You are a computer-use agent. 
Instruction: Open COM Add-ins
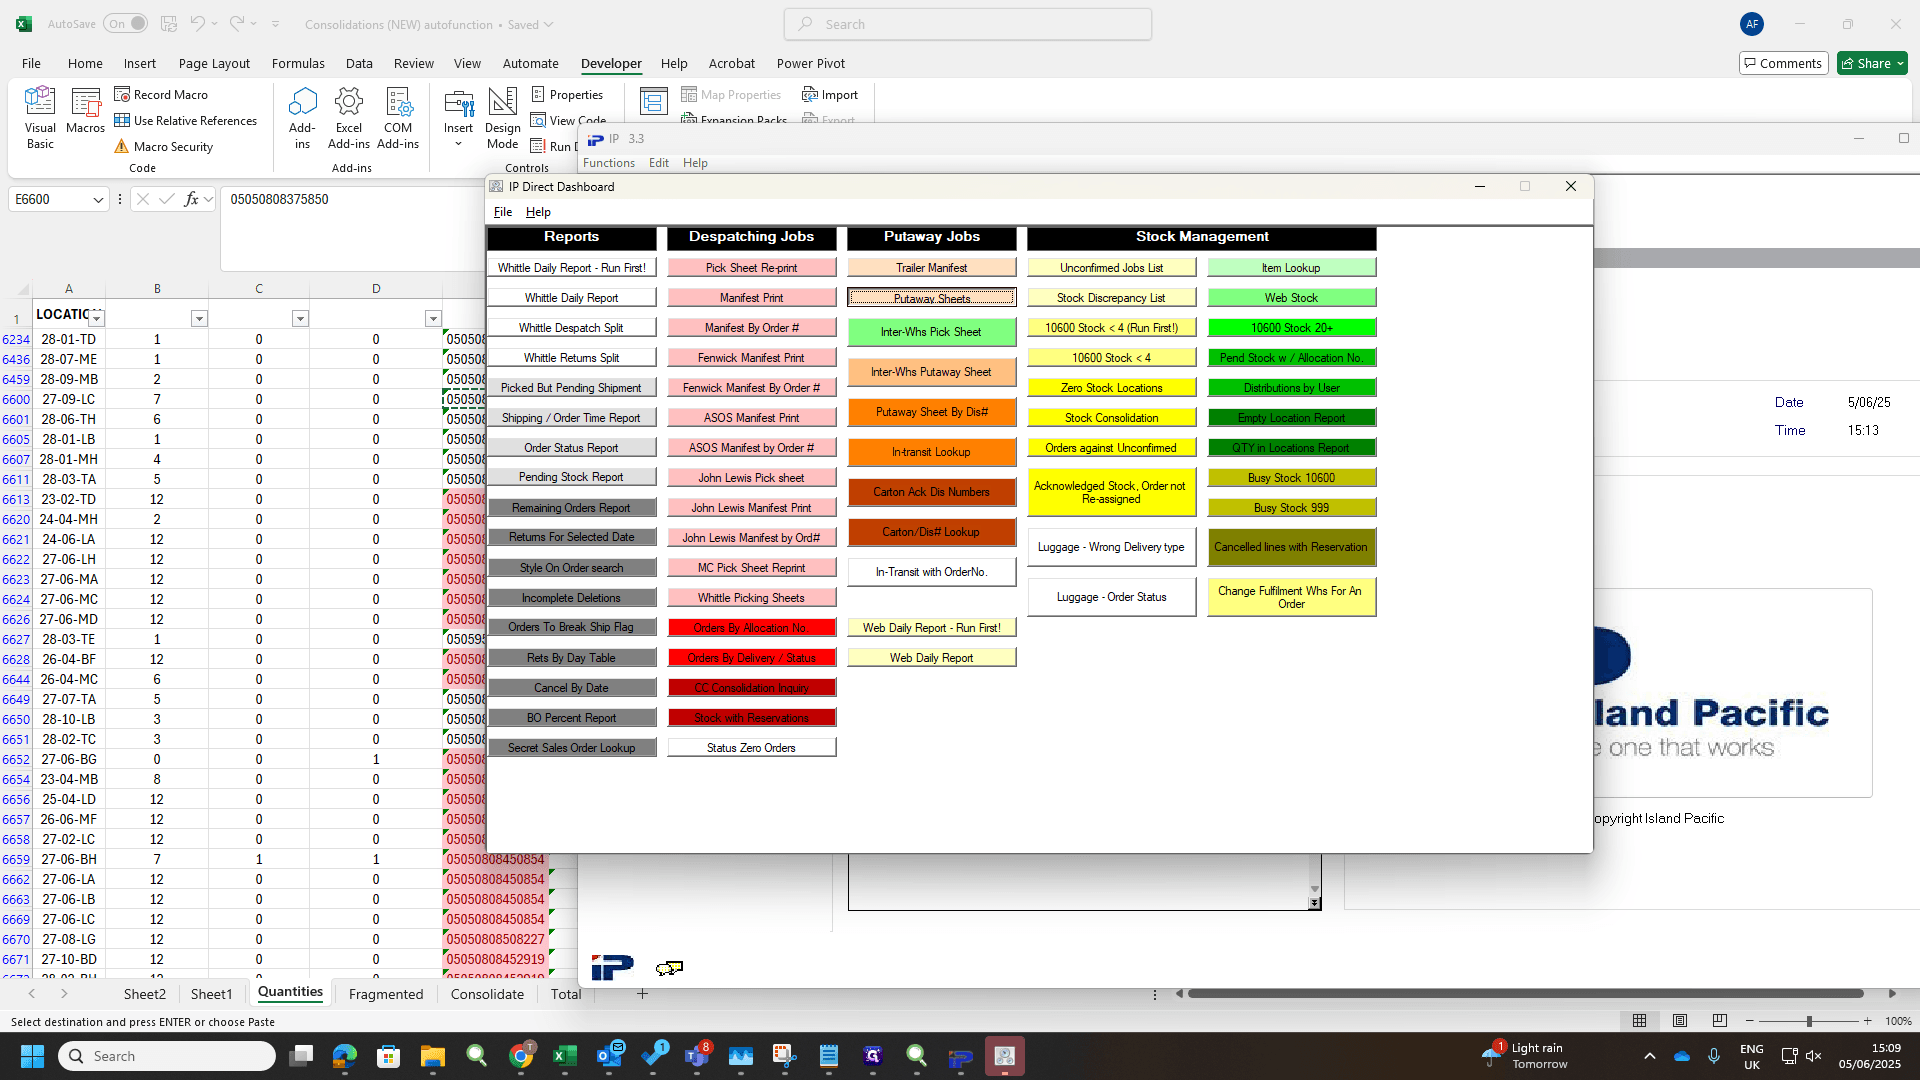[x=398, y=118]
